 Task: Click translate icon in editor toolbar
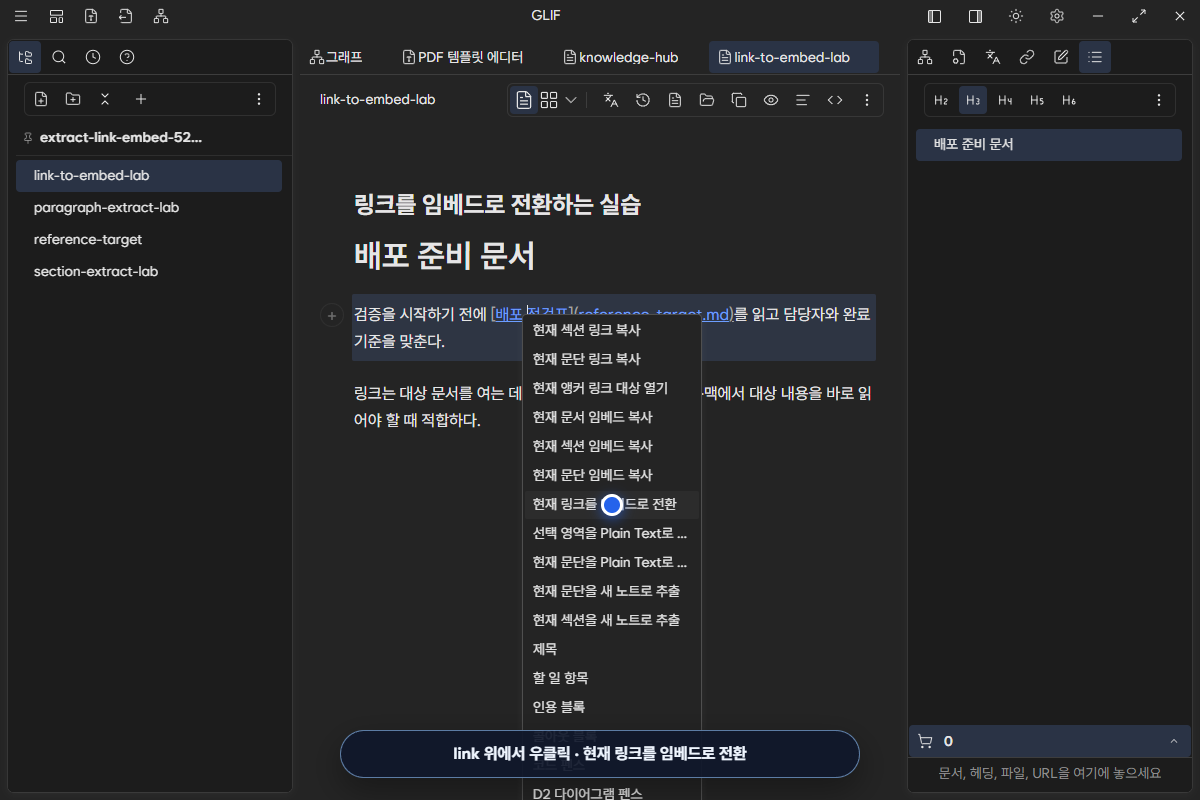(x=611, y=100)
